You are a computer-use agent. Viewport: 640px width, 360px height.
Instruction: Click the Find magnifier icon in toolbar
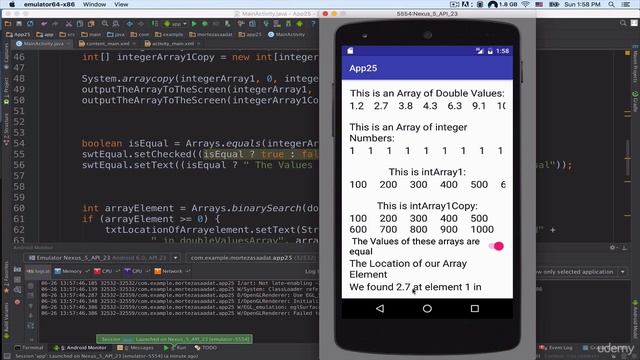pos(105,24)
